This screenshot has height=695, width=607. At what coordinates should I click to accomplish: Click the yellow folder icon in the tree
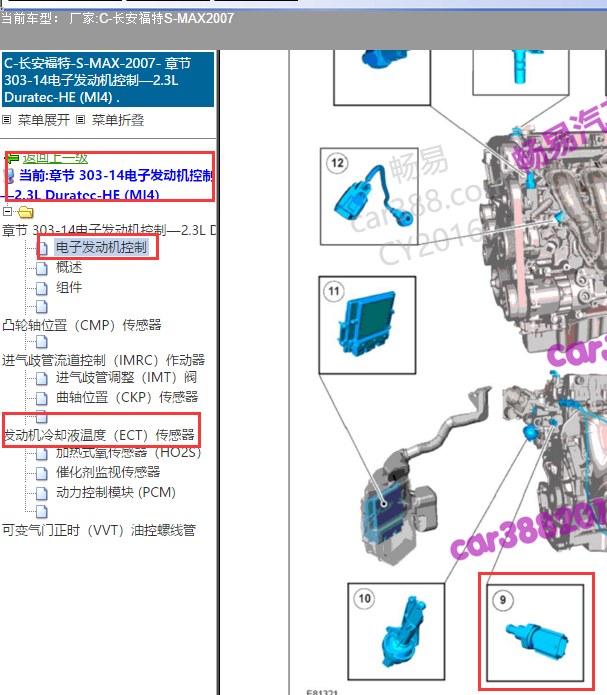click(x=26, y=212)
